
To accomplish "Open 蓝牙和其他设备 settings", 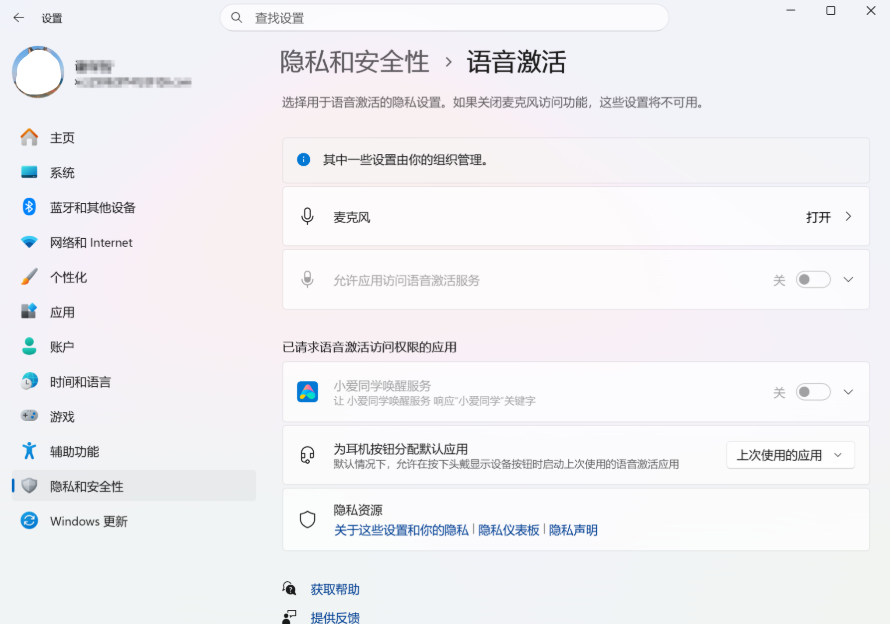I will click(x=134, y=207).
